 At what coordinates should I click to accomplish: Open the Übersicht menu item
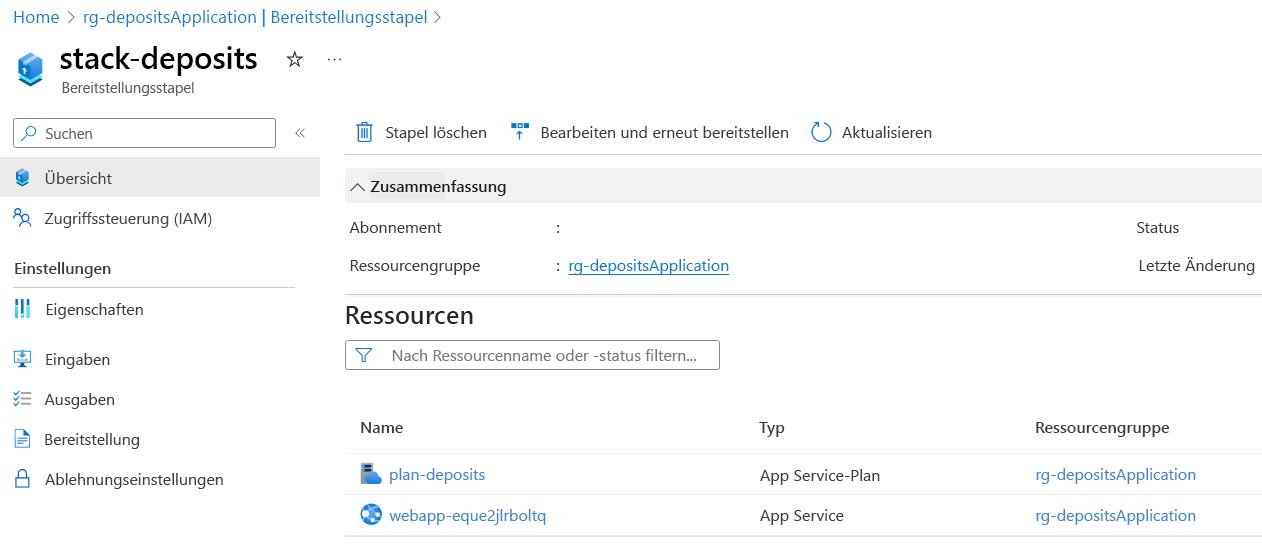pyautogui.click(x=160, y=178)
